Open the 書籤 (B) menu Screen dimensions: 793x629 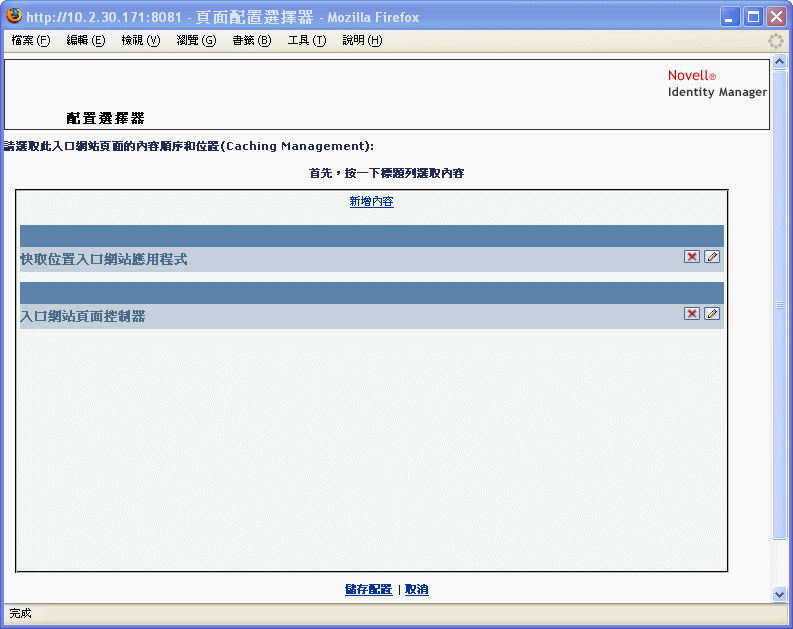252,40
